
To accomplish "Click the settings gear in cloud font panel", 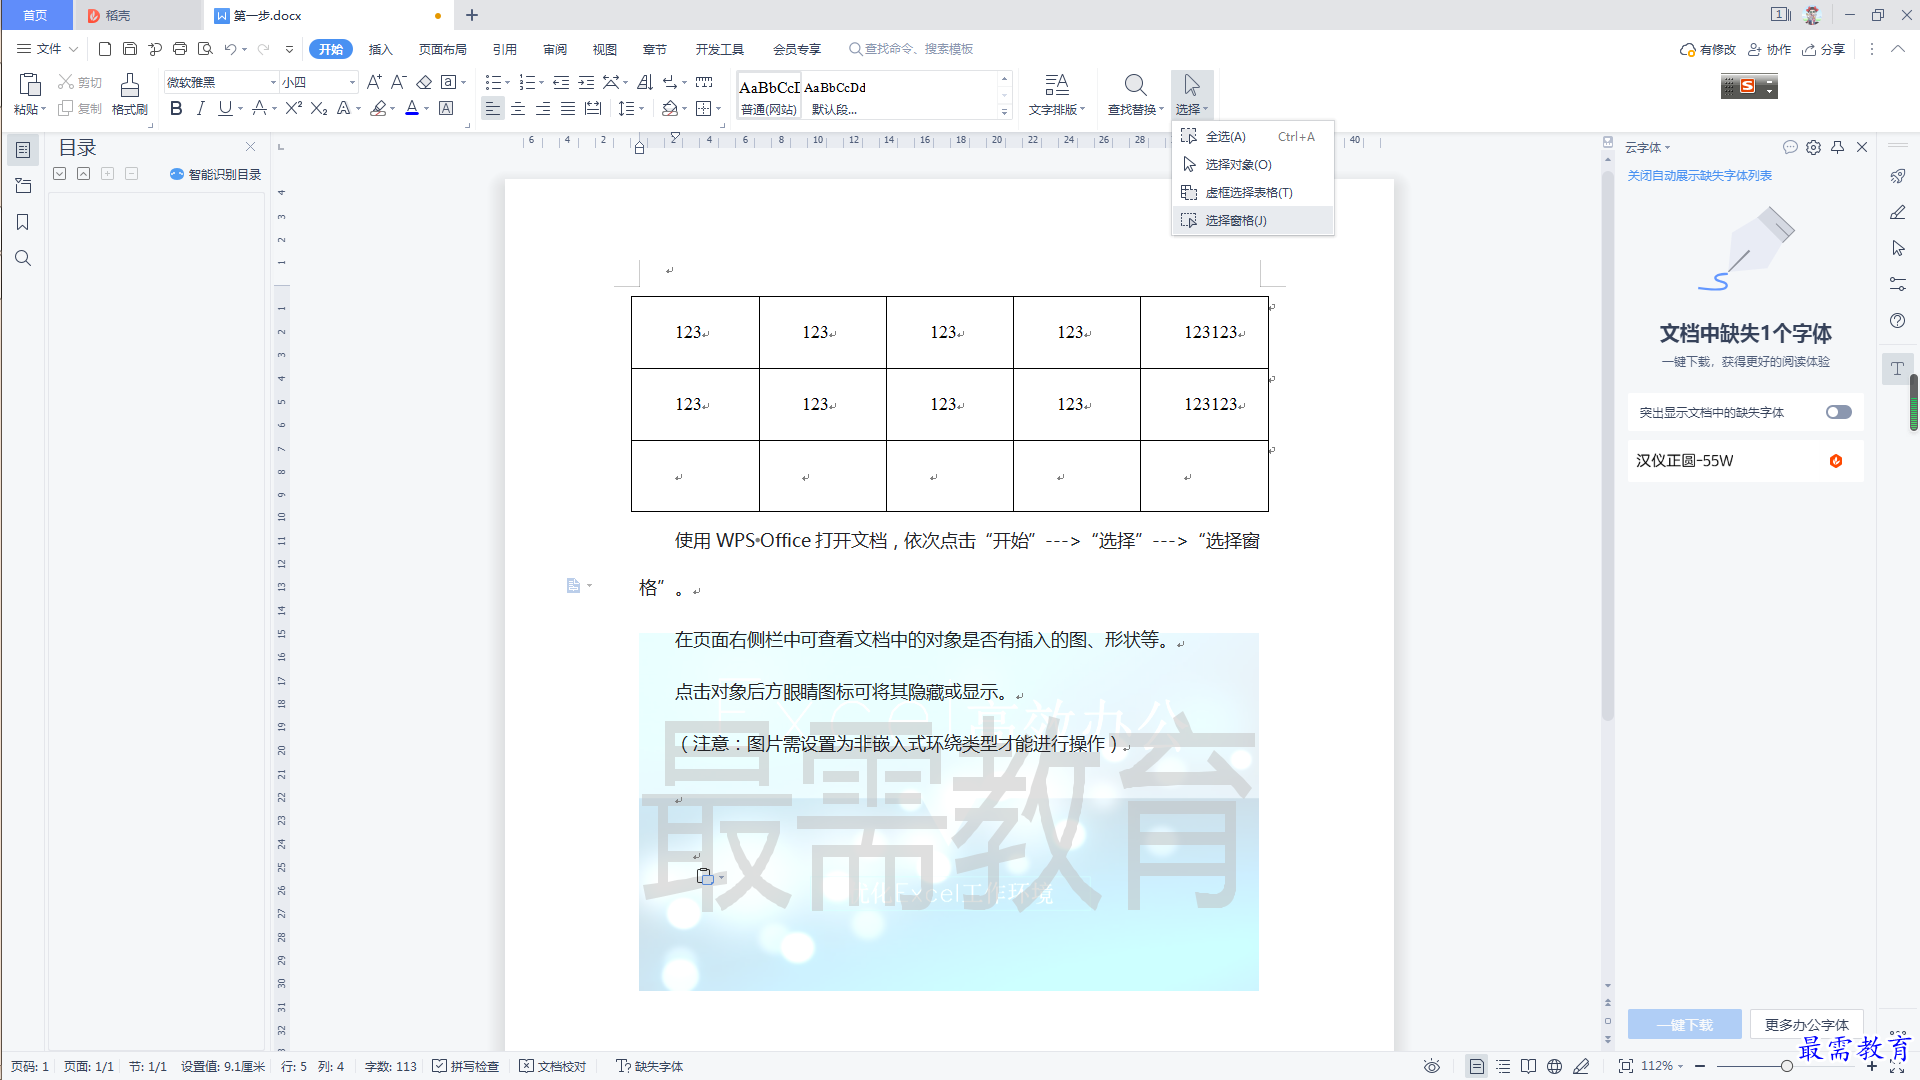I will pyautogui.click(x=1813, y=147).
